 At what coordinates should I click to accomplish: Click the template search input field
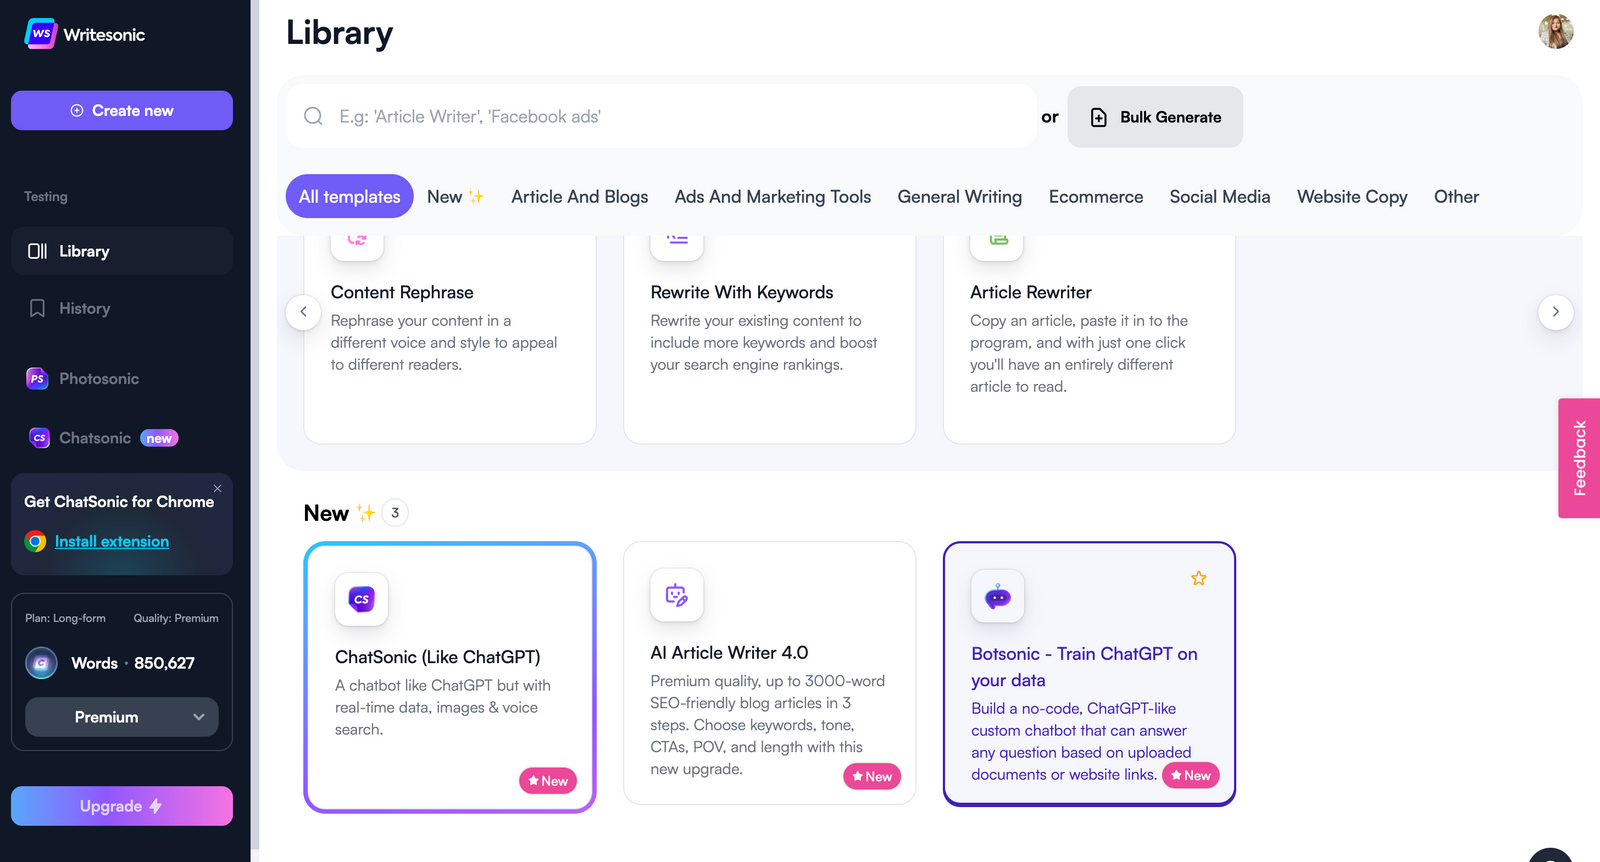click(661, 116)
